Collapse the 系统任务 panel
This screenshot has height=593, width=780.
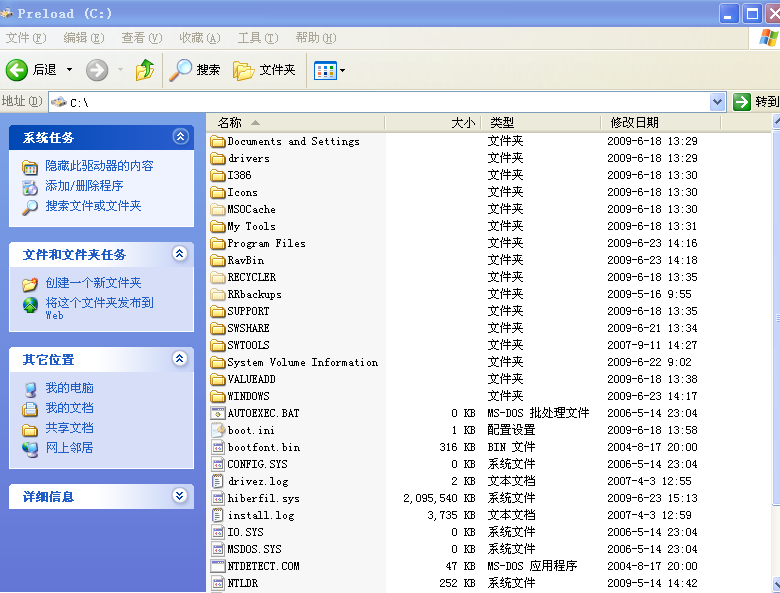[180, 137]
